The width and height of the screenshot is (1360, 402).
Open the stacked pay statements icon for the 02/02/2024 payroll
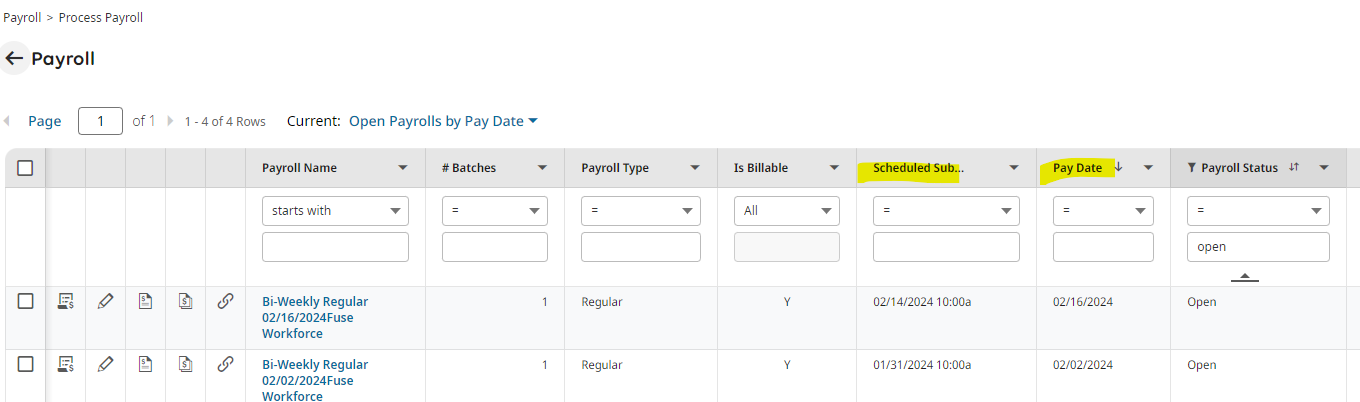185,364
